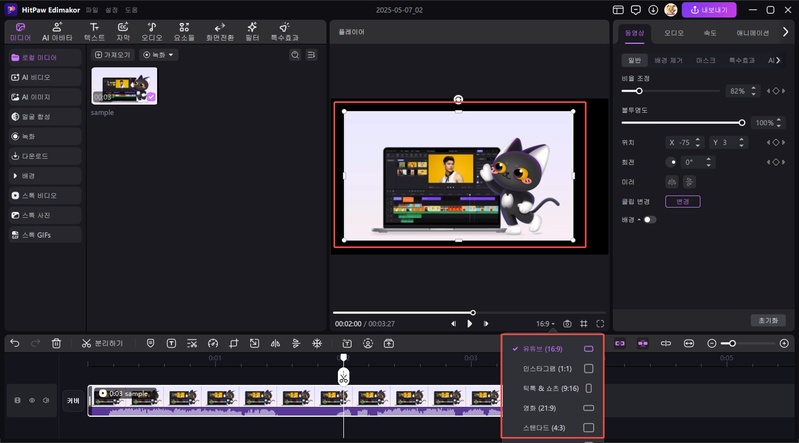799x443 pixels.
Task: Select 유튜브 (16:9) aspect ratio
Action: 553,349
